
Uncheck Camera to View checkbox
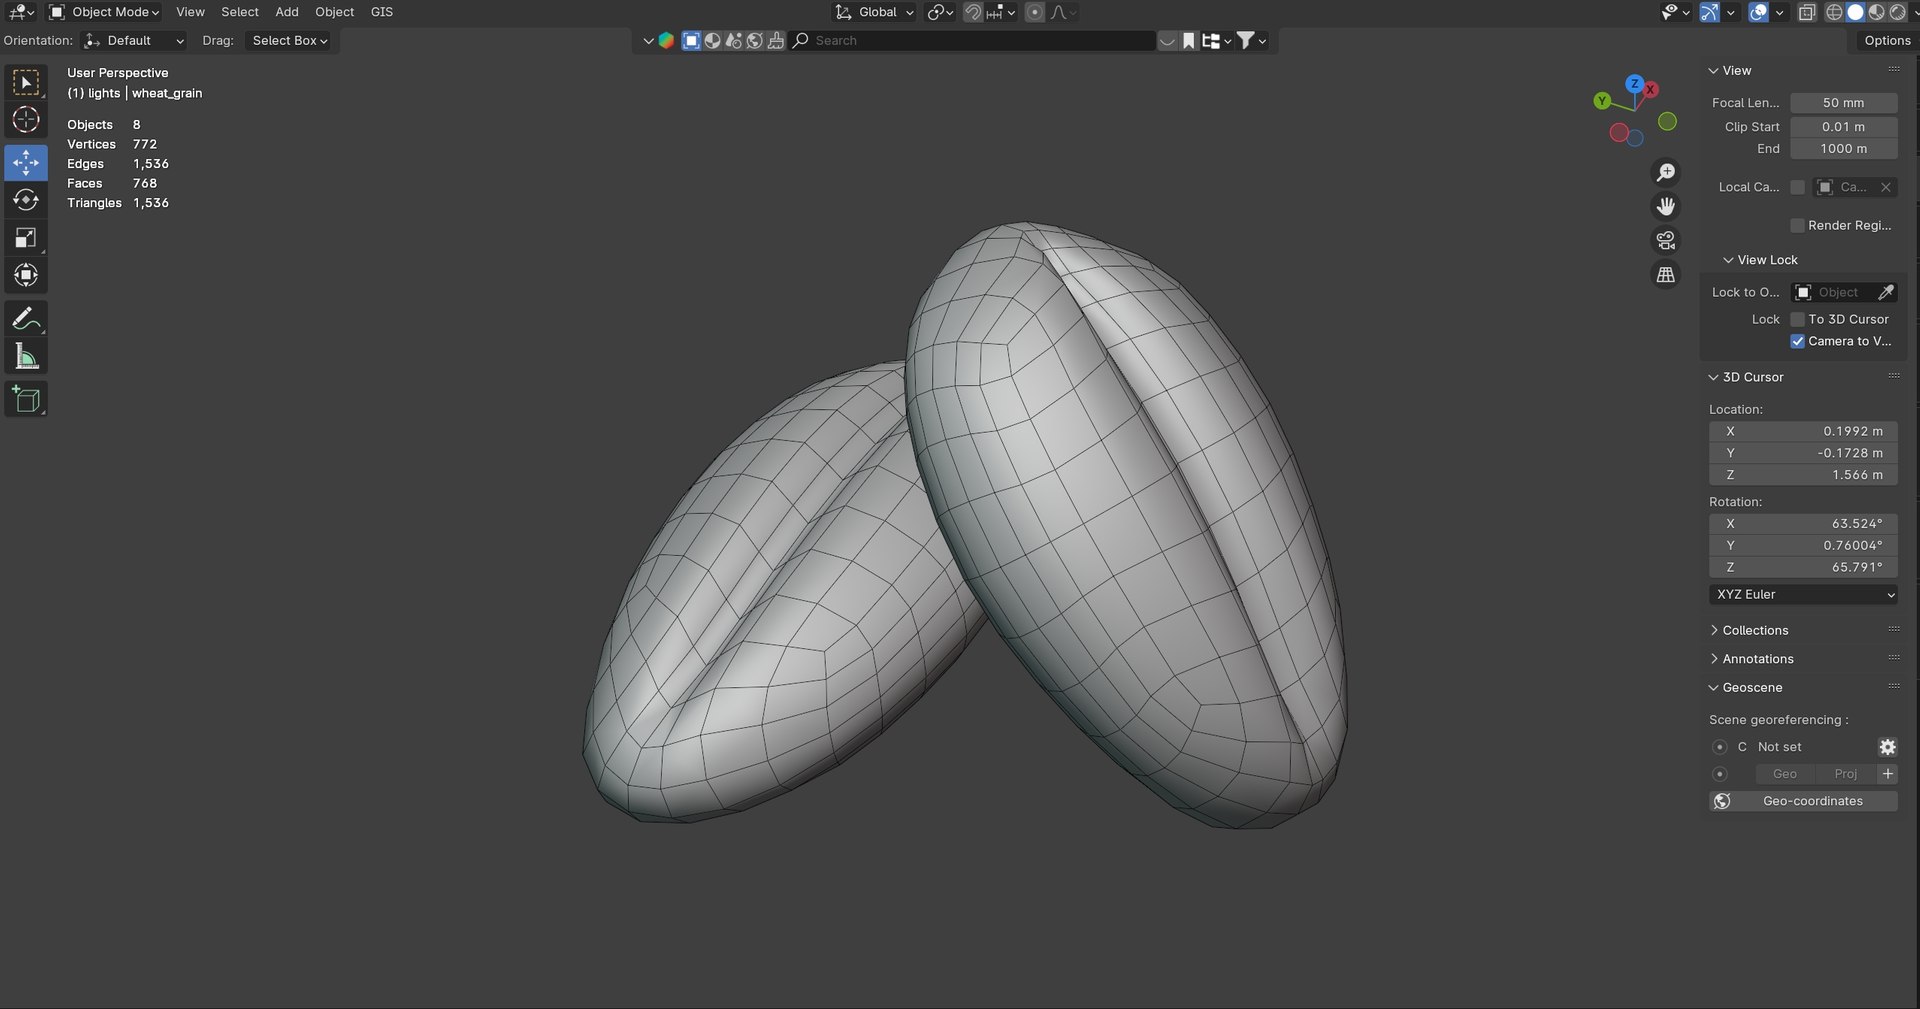point(1797,341)
